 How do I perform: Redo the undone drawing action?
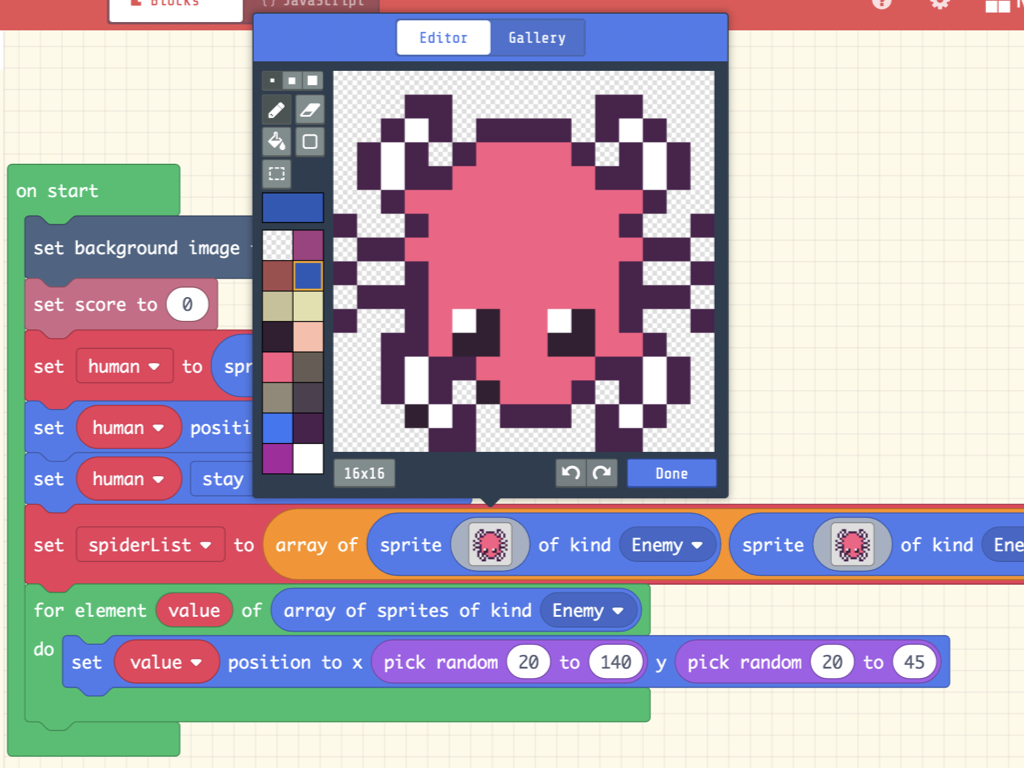click(x=602, y=473)
